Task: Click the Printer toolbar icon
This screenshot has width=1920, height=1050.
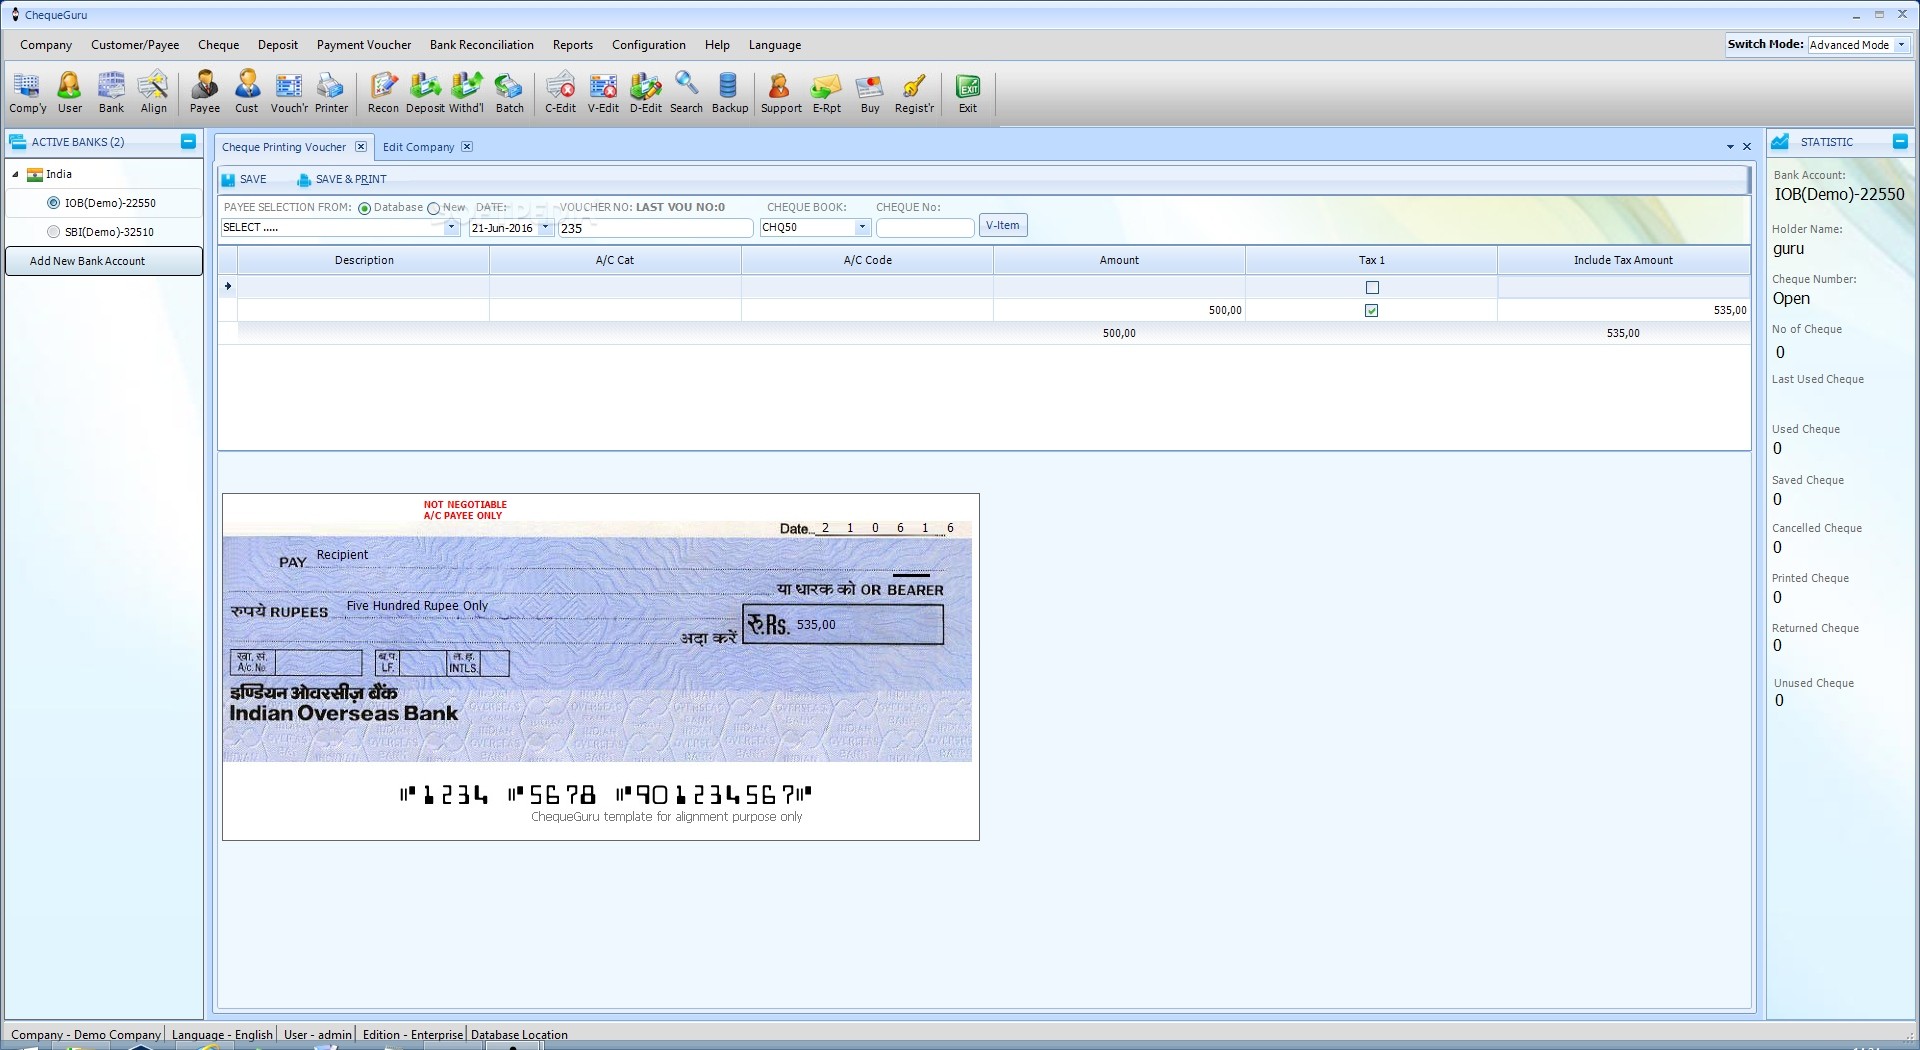Action: click(x=331, y=93)
